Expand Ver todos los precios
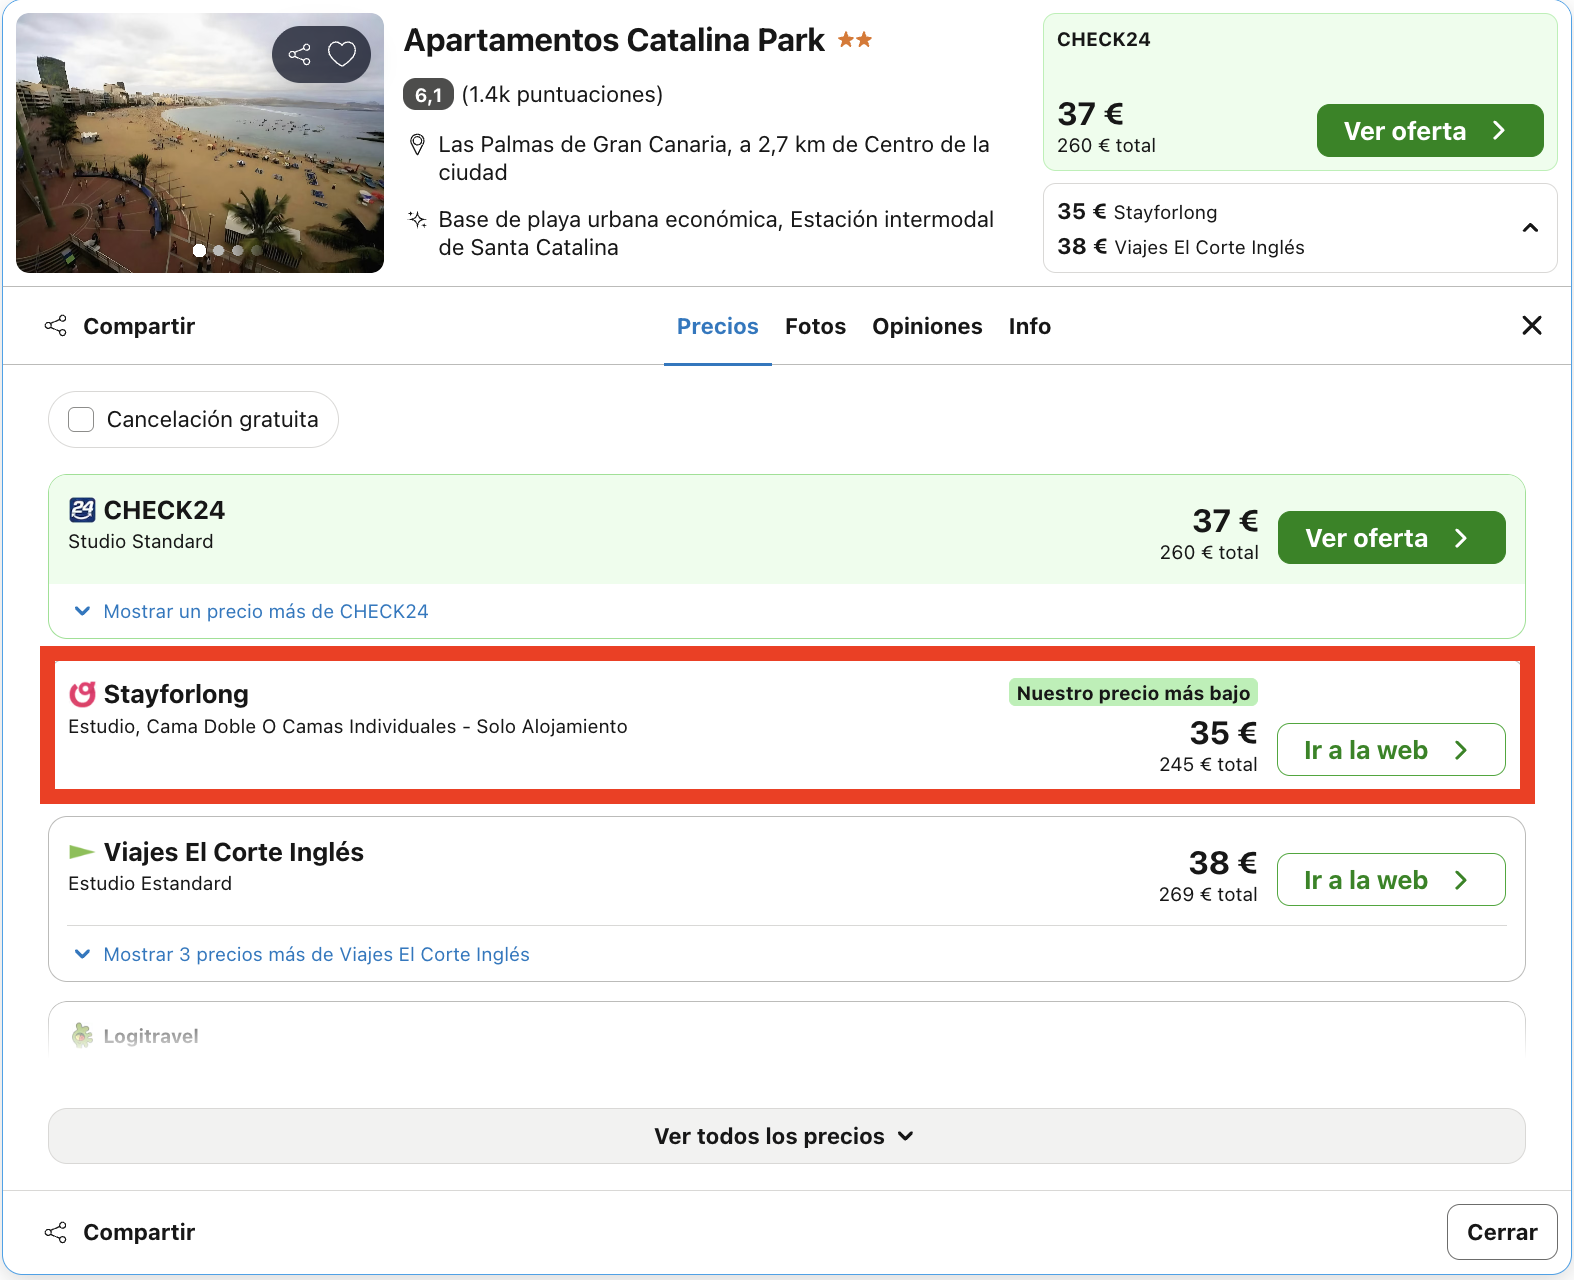1574x1280 pixels. [786, 1136]
